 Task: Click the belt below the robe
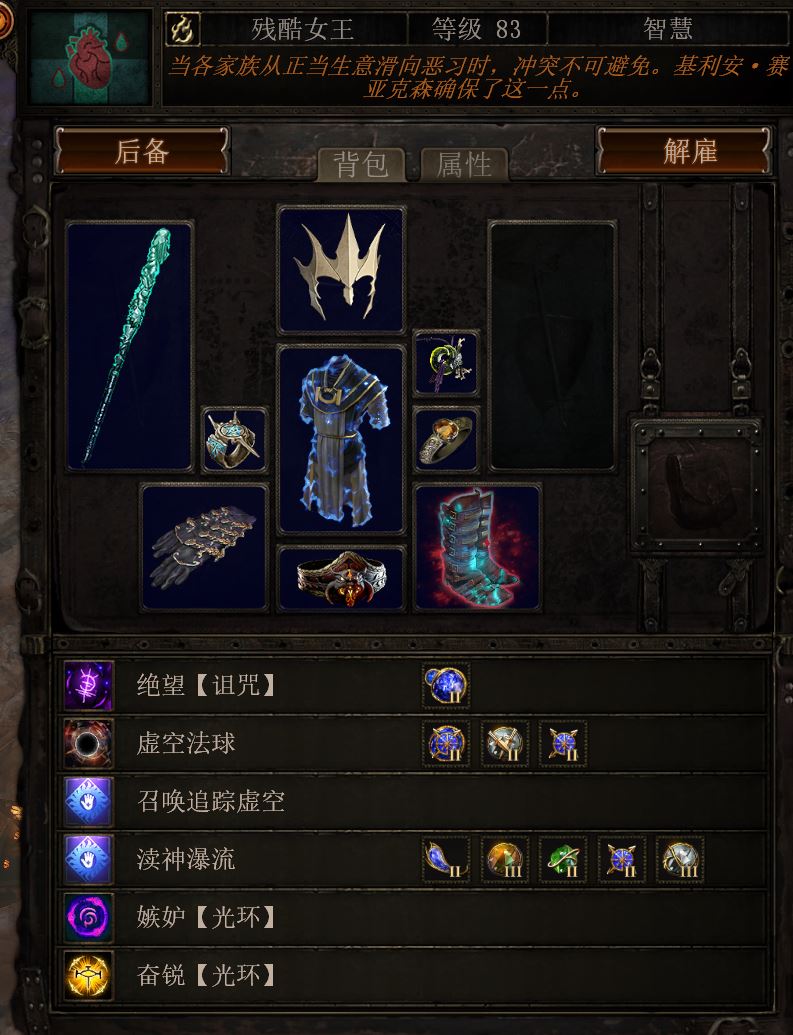(x=341, y=578)
